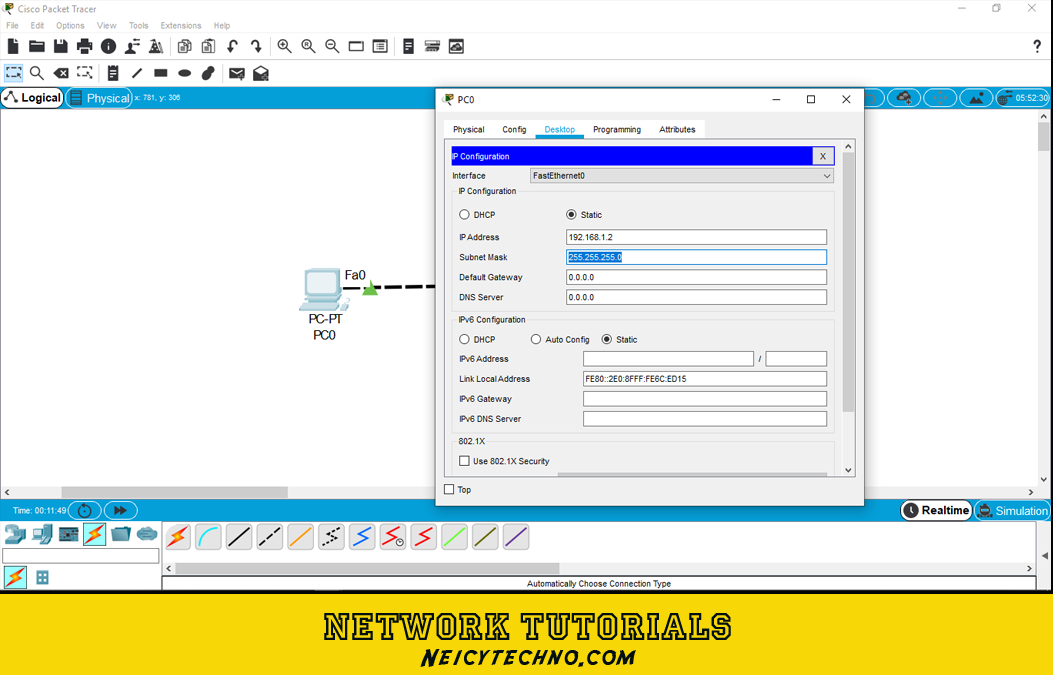Click the Print icon in the toolbar

click(85, 46)
